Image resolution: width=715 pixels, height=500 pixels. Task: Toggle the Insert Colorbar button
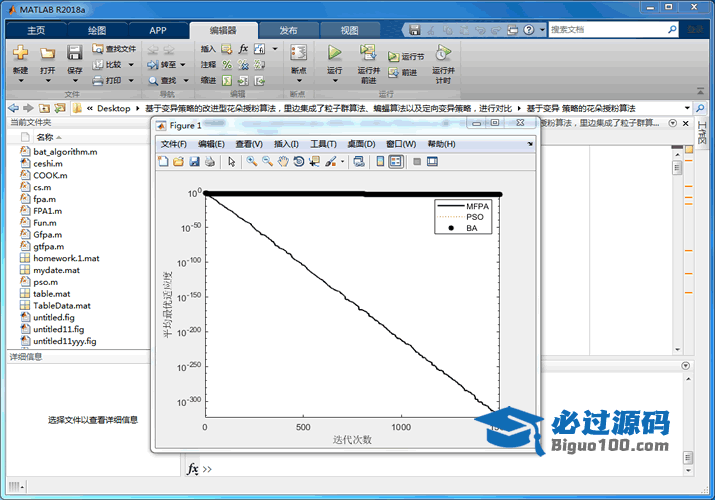380,161
